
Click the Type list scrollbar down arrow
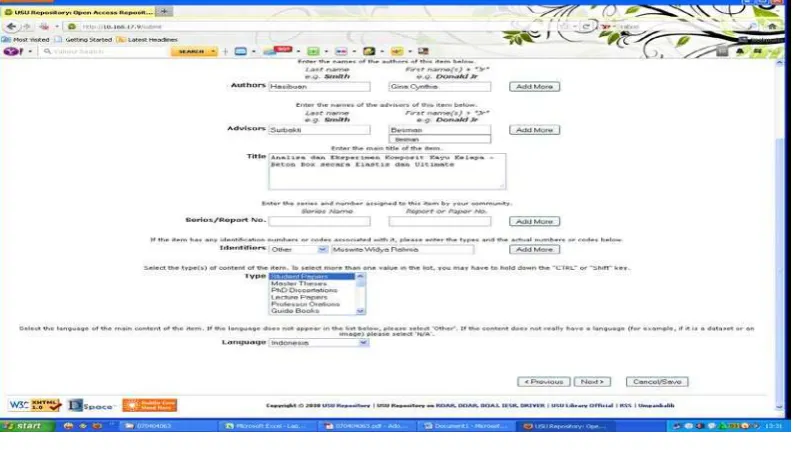(x=360, y=311)
